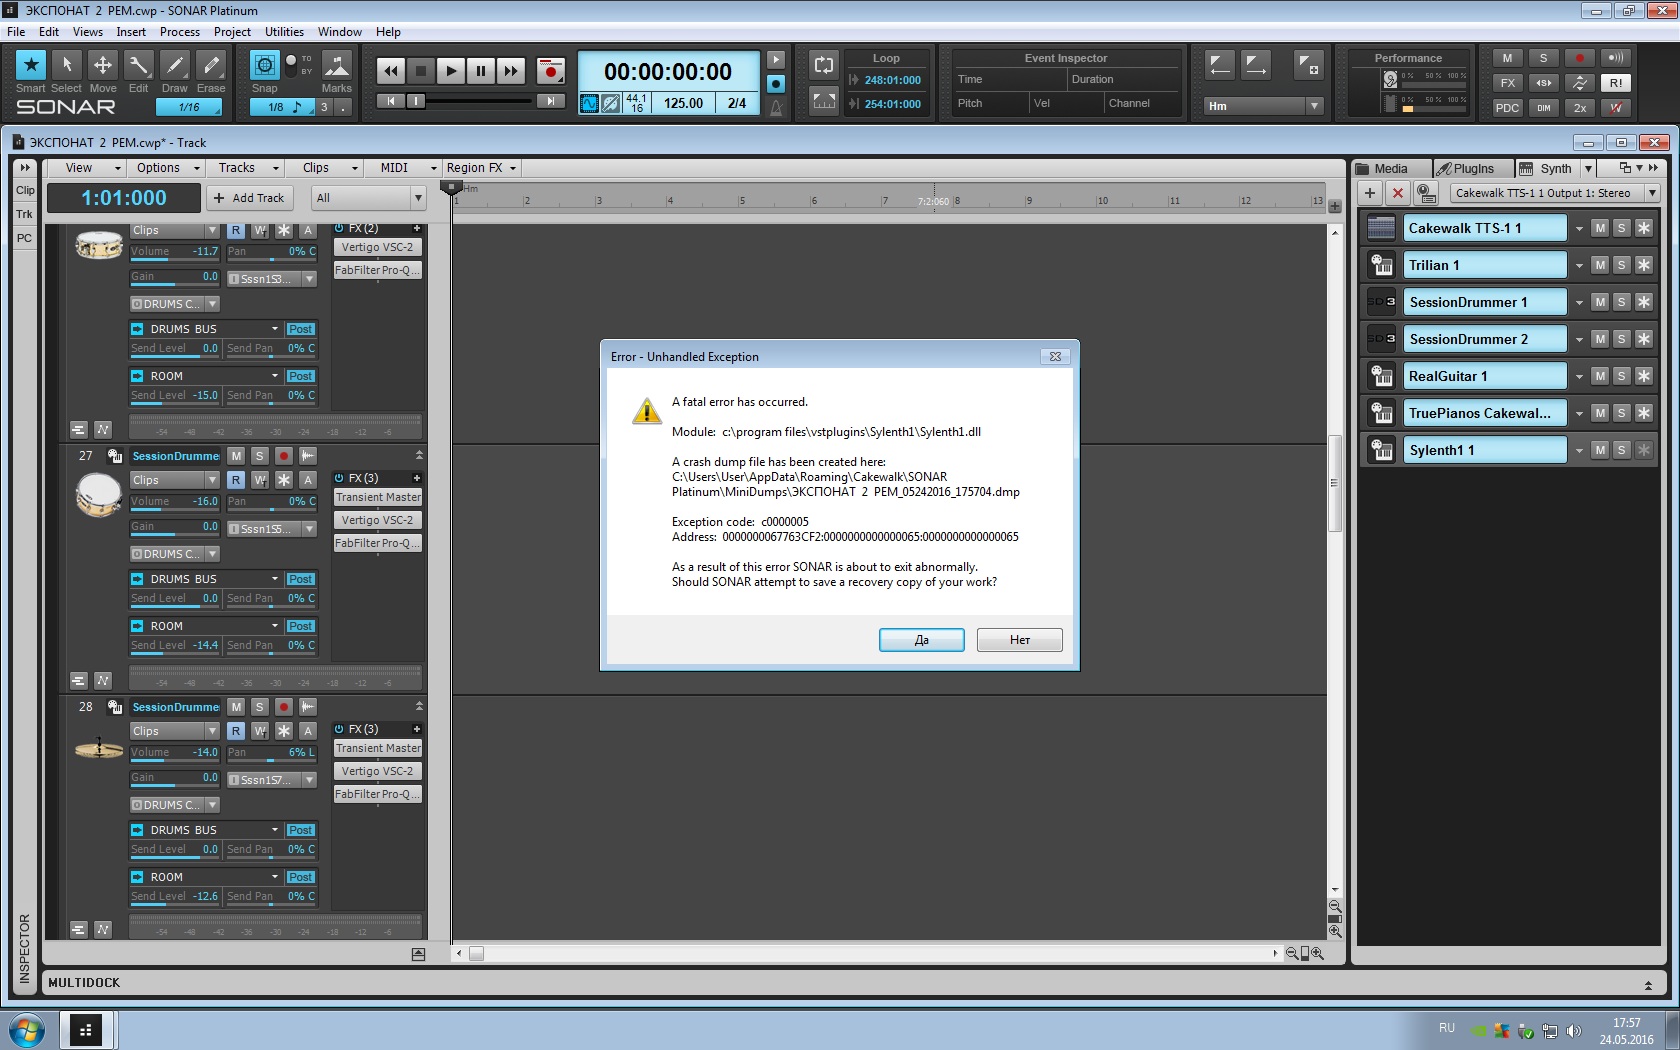Pick the Edit tool
This screenshot has width=1680, height=1050.
(139, 65)
